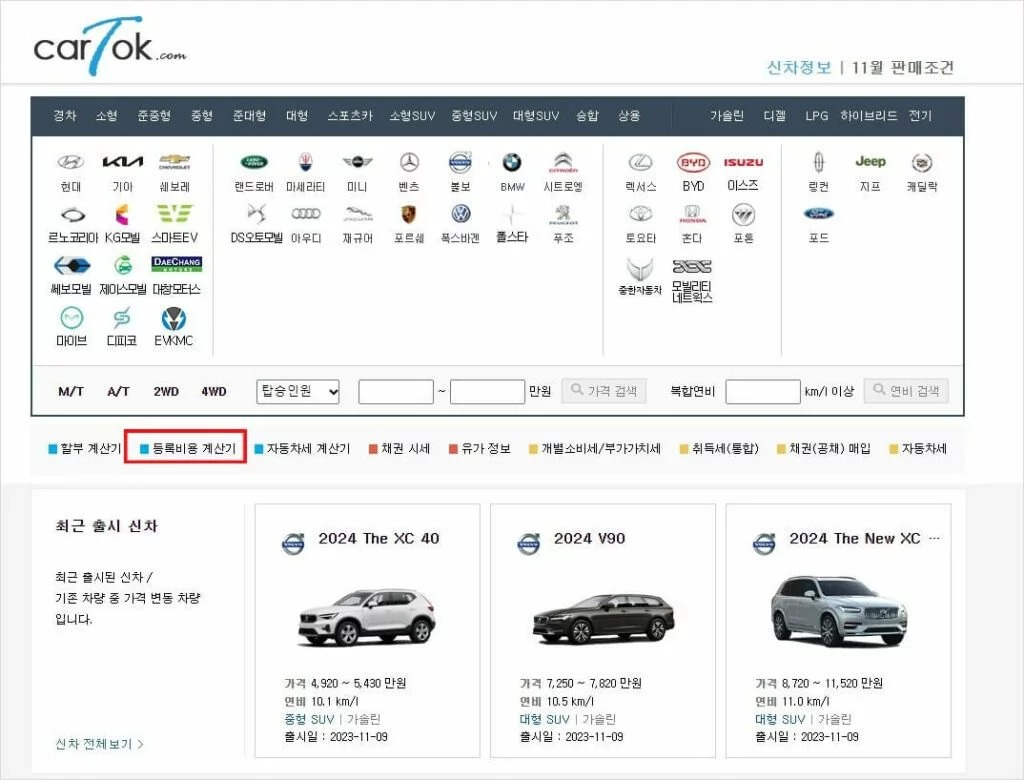Image resolution: width=1024 pixels, height=780 pixels.
Task: Select the Lexus brand logo
Action: (641, 162)
